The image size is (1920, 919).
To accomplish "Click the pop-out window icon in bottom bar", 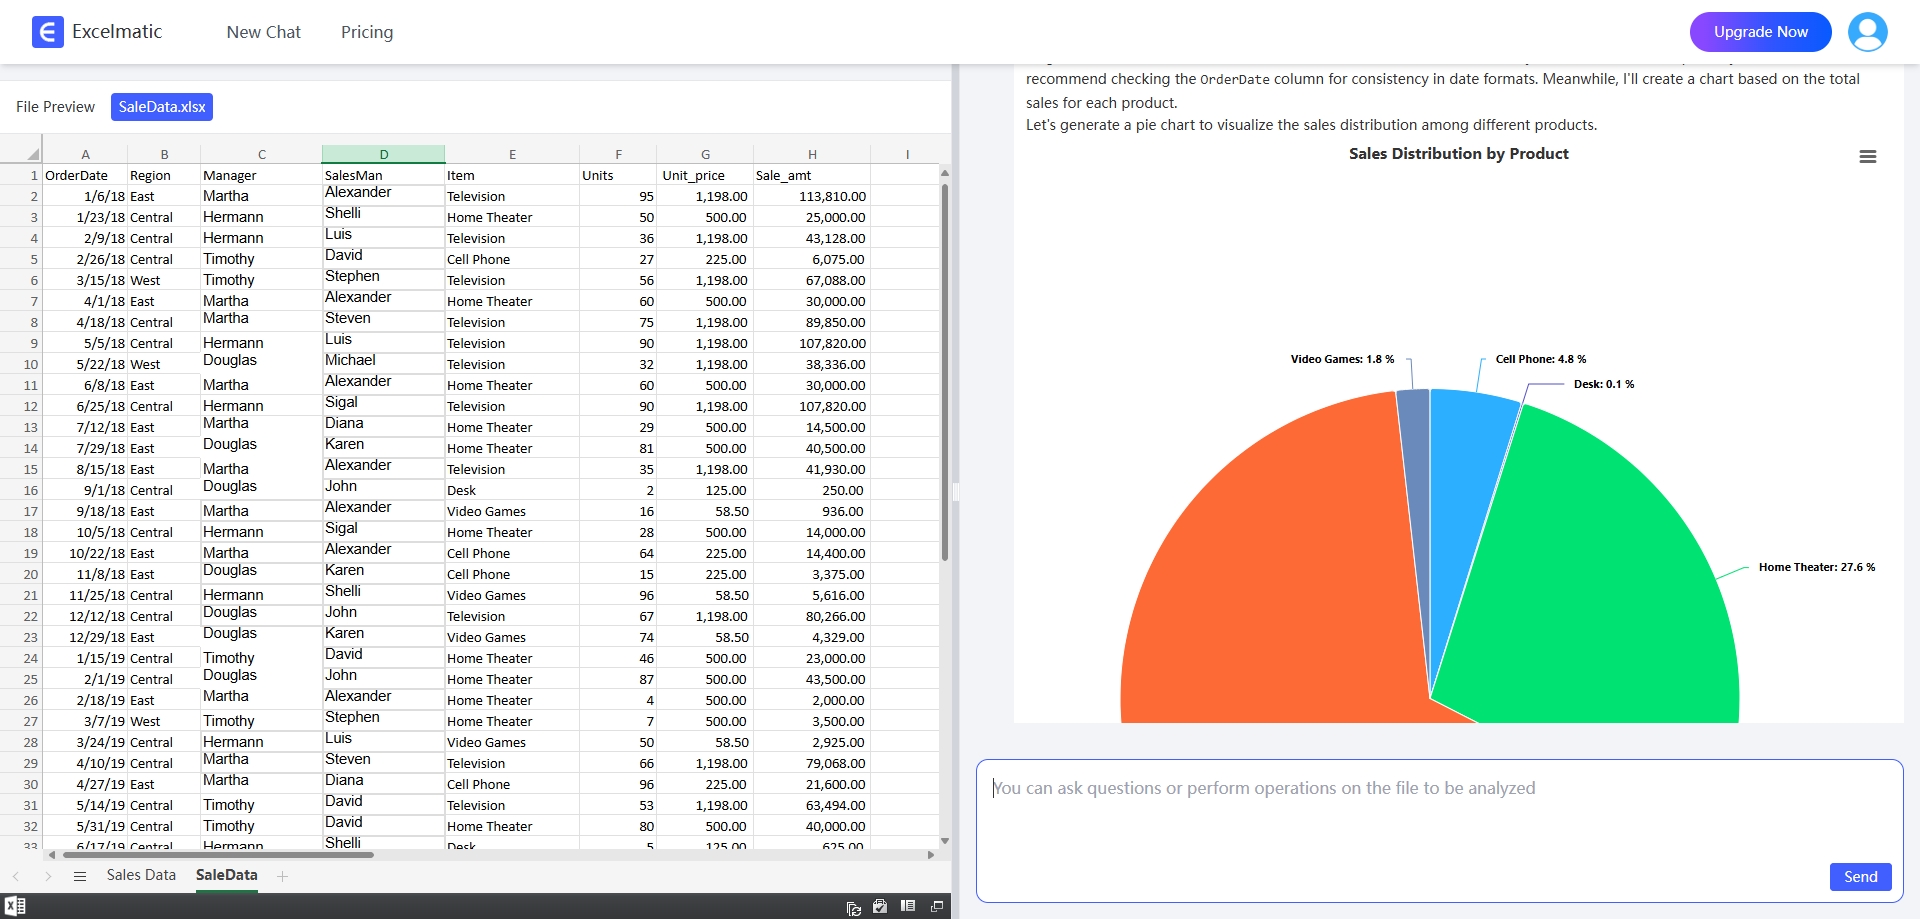I will click(937, 906).
